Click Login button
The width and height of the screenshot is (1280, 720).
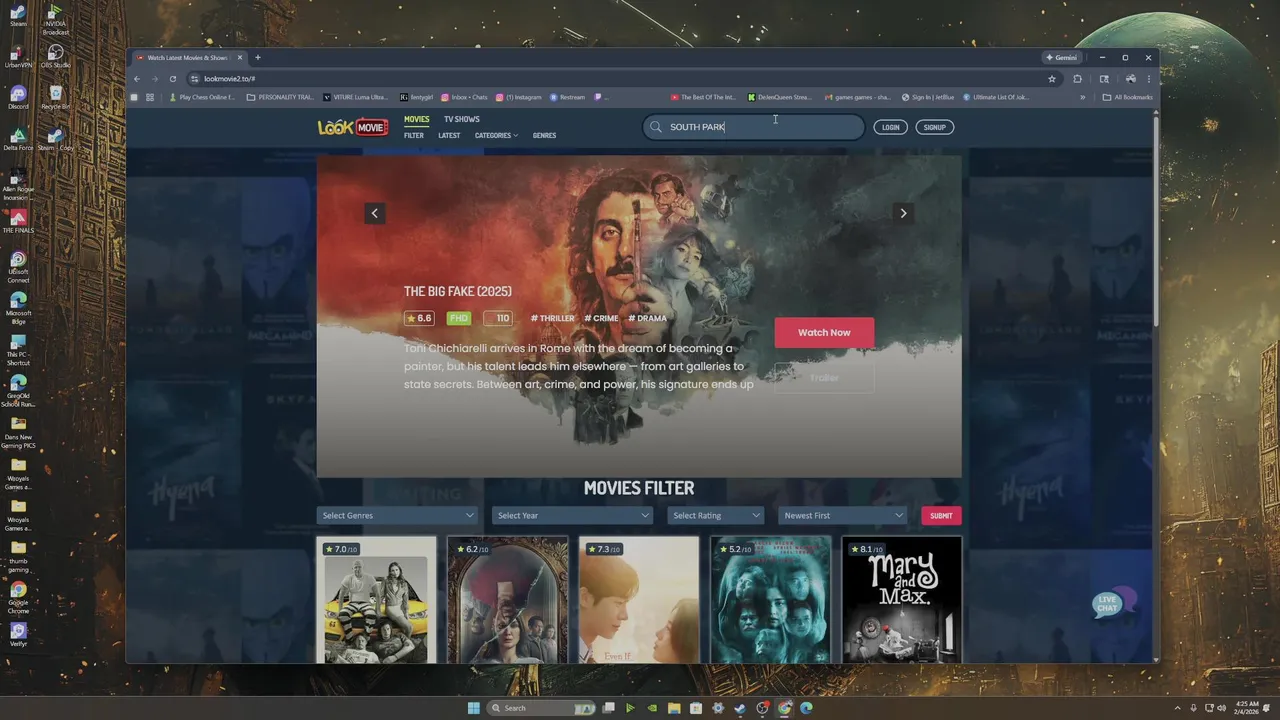pyautogui.click(x=891, y=127)
